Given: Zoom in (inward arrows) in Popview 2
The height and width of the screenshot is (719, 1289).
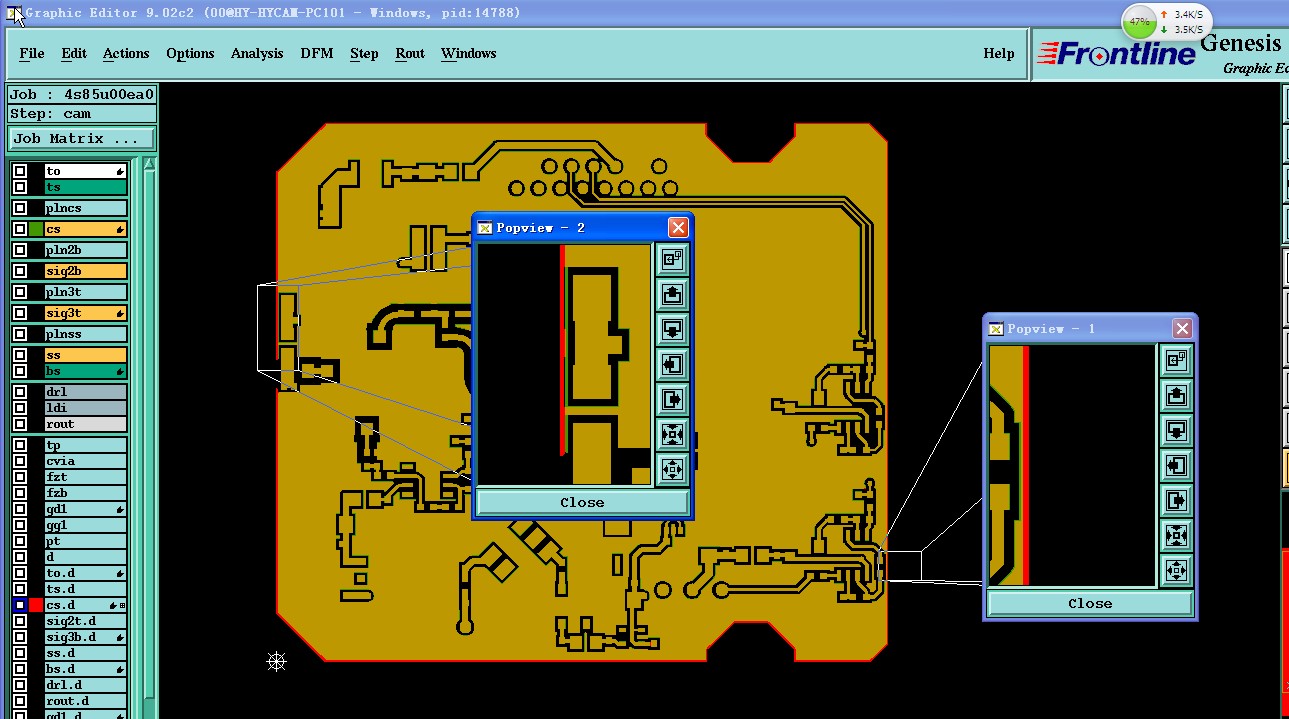Looking at the screenshot, I should (x=672, y=434).
